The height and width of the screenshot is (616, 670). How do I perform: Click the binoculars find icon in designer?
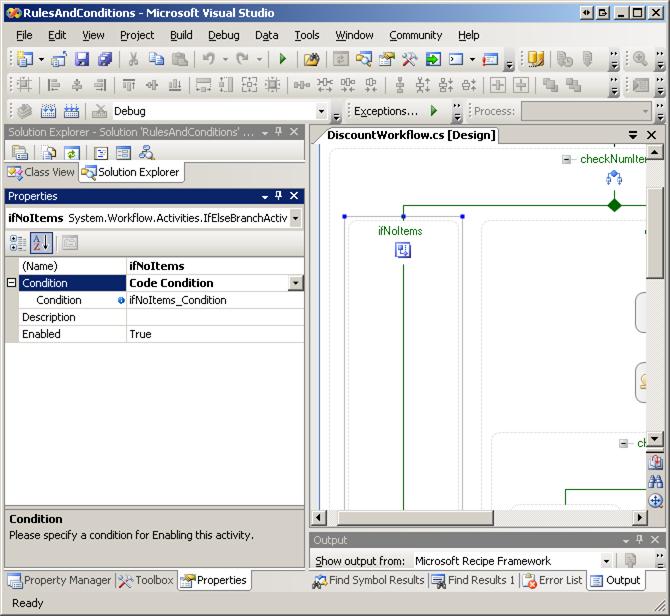[656, 482]
